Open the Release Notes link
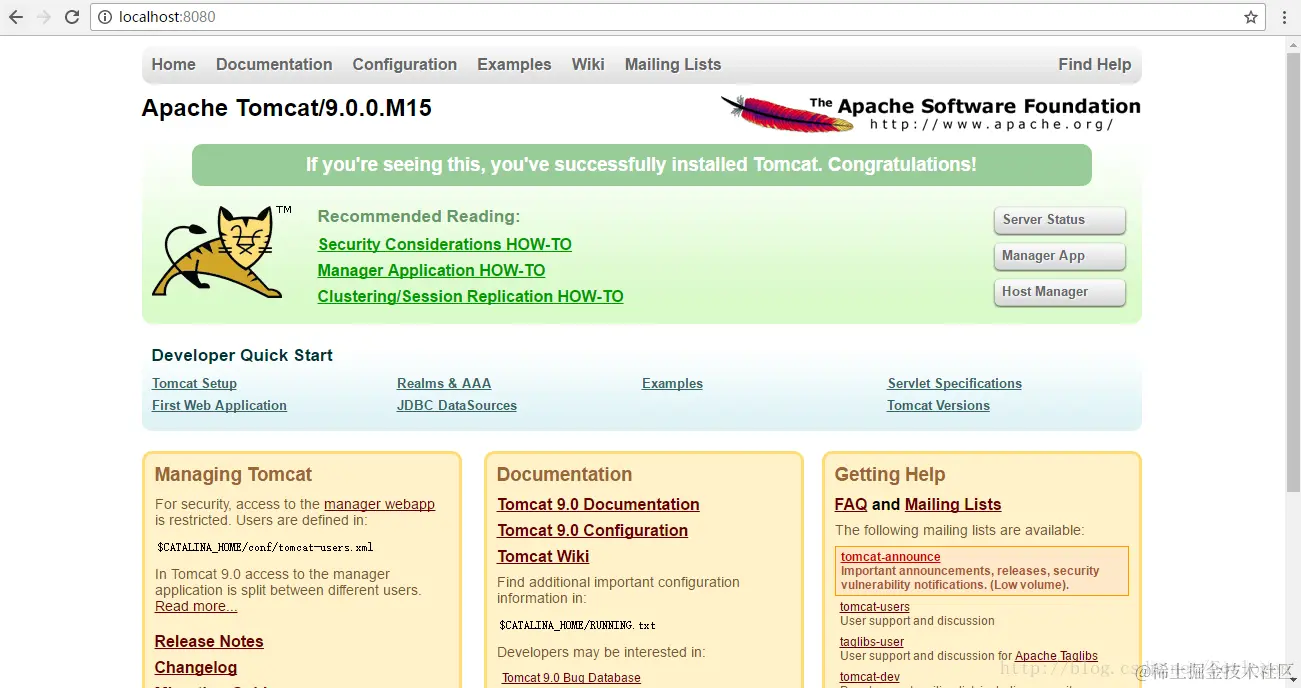 pyautogui.click(x=209, y=641)
